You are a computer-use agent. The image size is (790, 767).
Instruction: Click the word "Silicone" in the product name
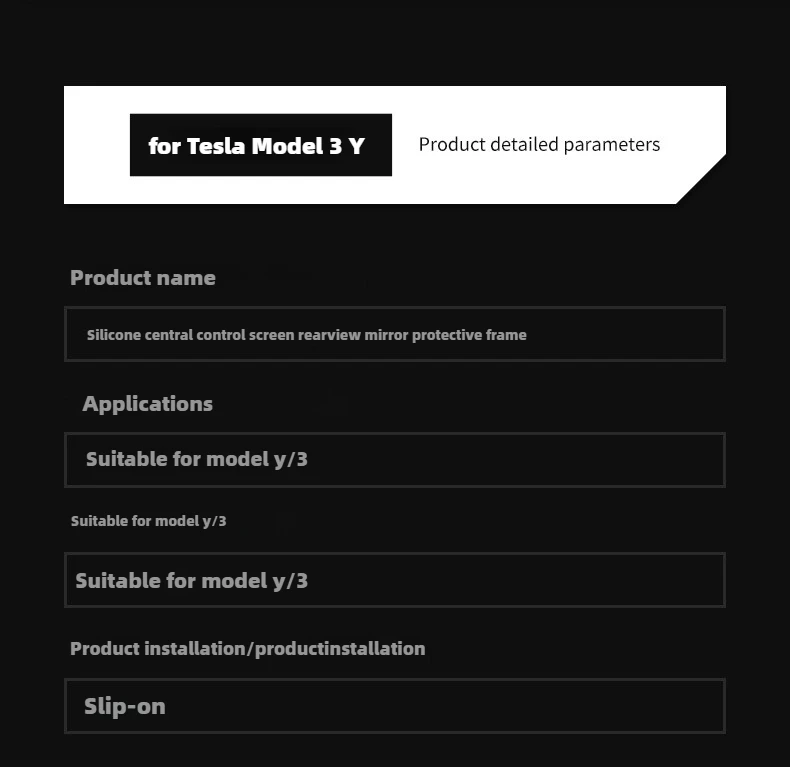[x=114, y=335]
